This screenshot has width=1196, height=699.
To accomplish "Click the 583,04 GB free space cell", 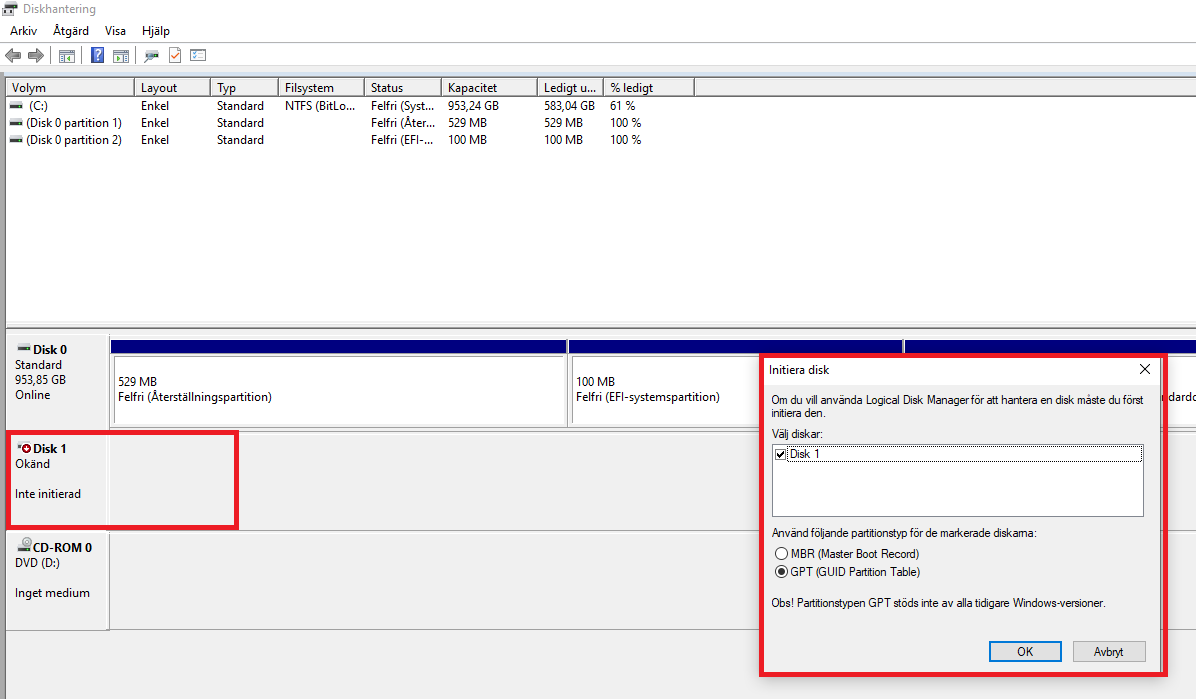I will [x=569, y=106].
